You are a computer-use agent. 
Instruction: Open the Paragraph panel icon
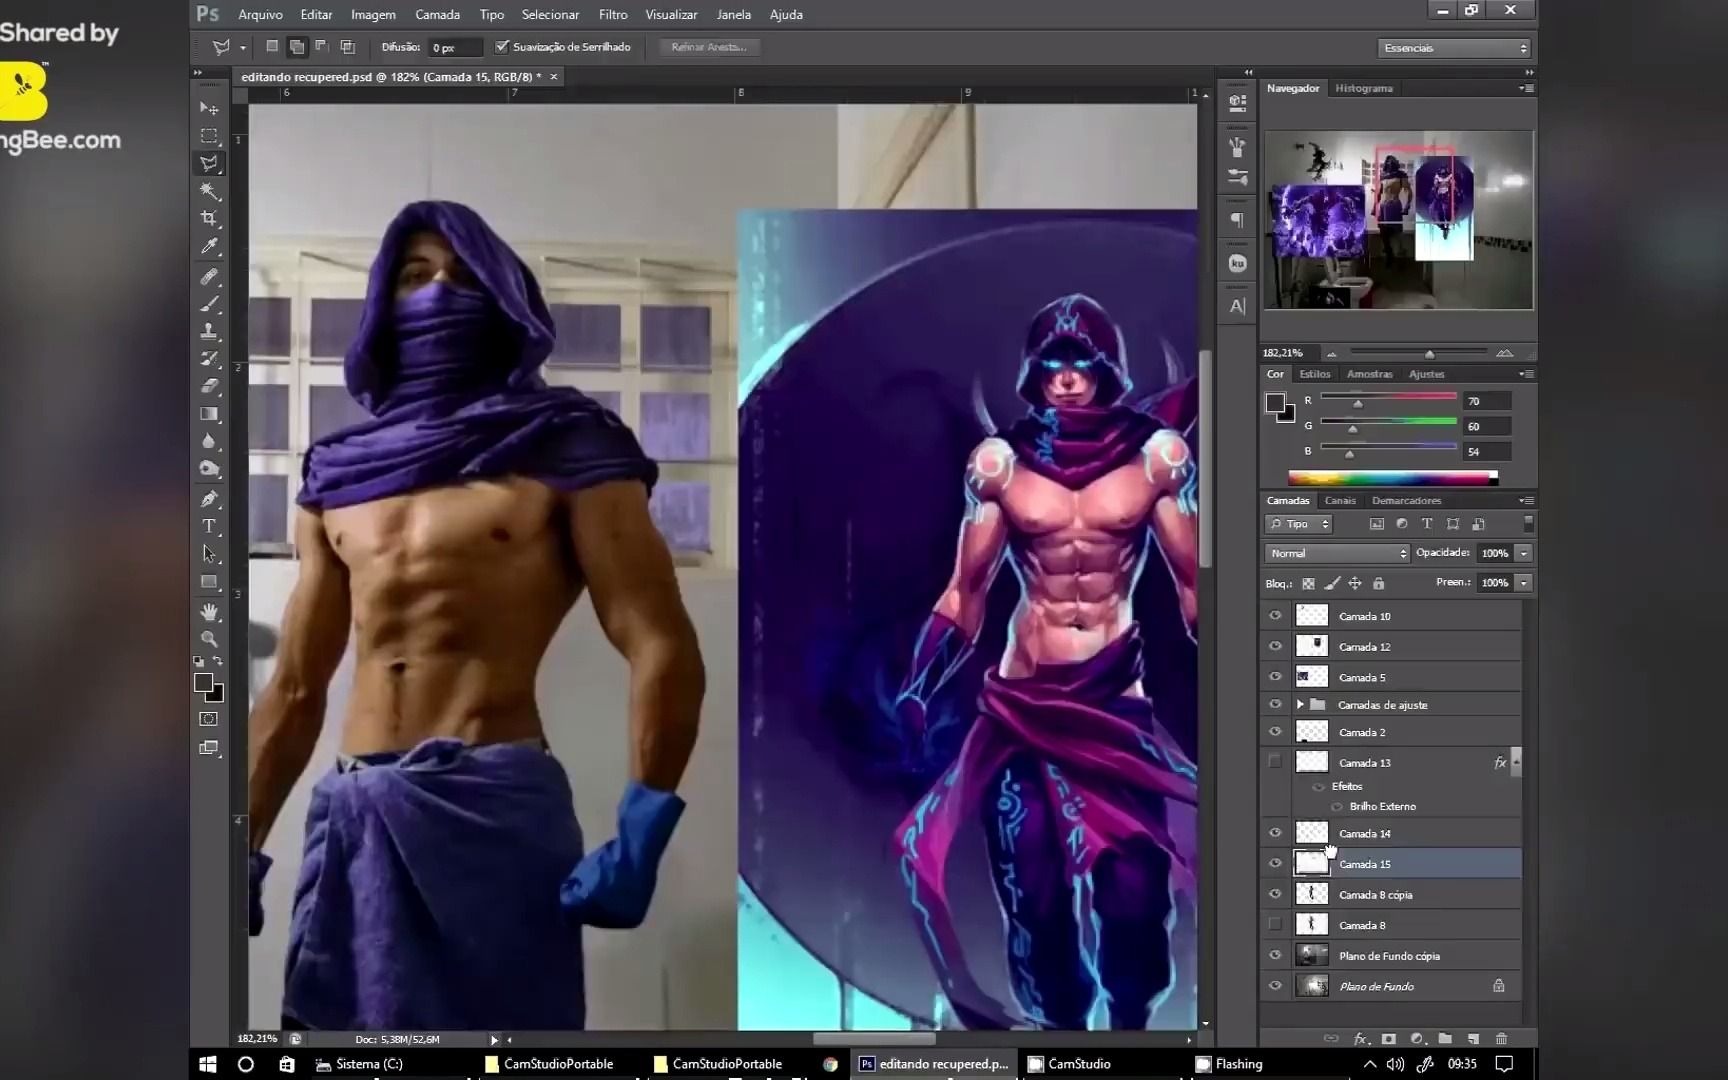click(1238, 219)
